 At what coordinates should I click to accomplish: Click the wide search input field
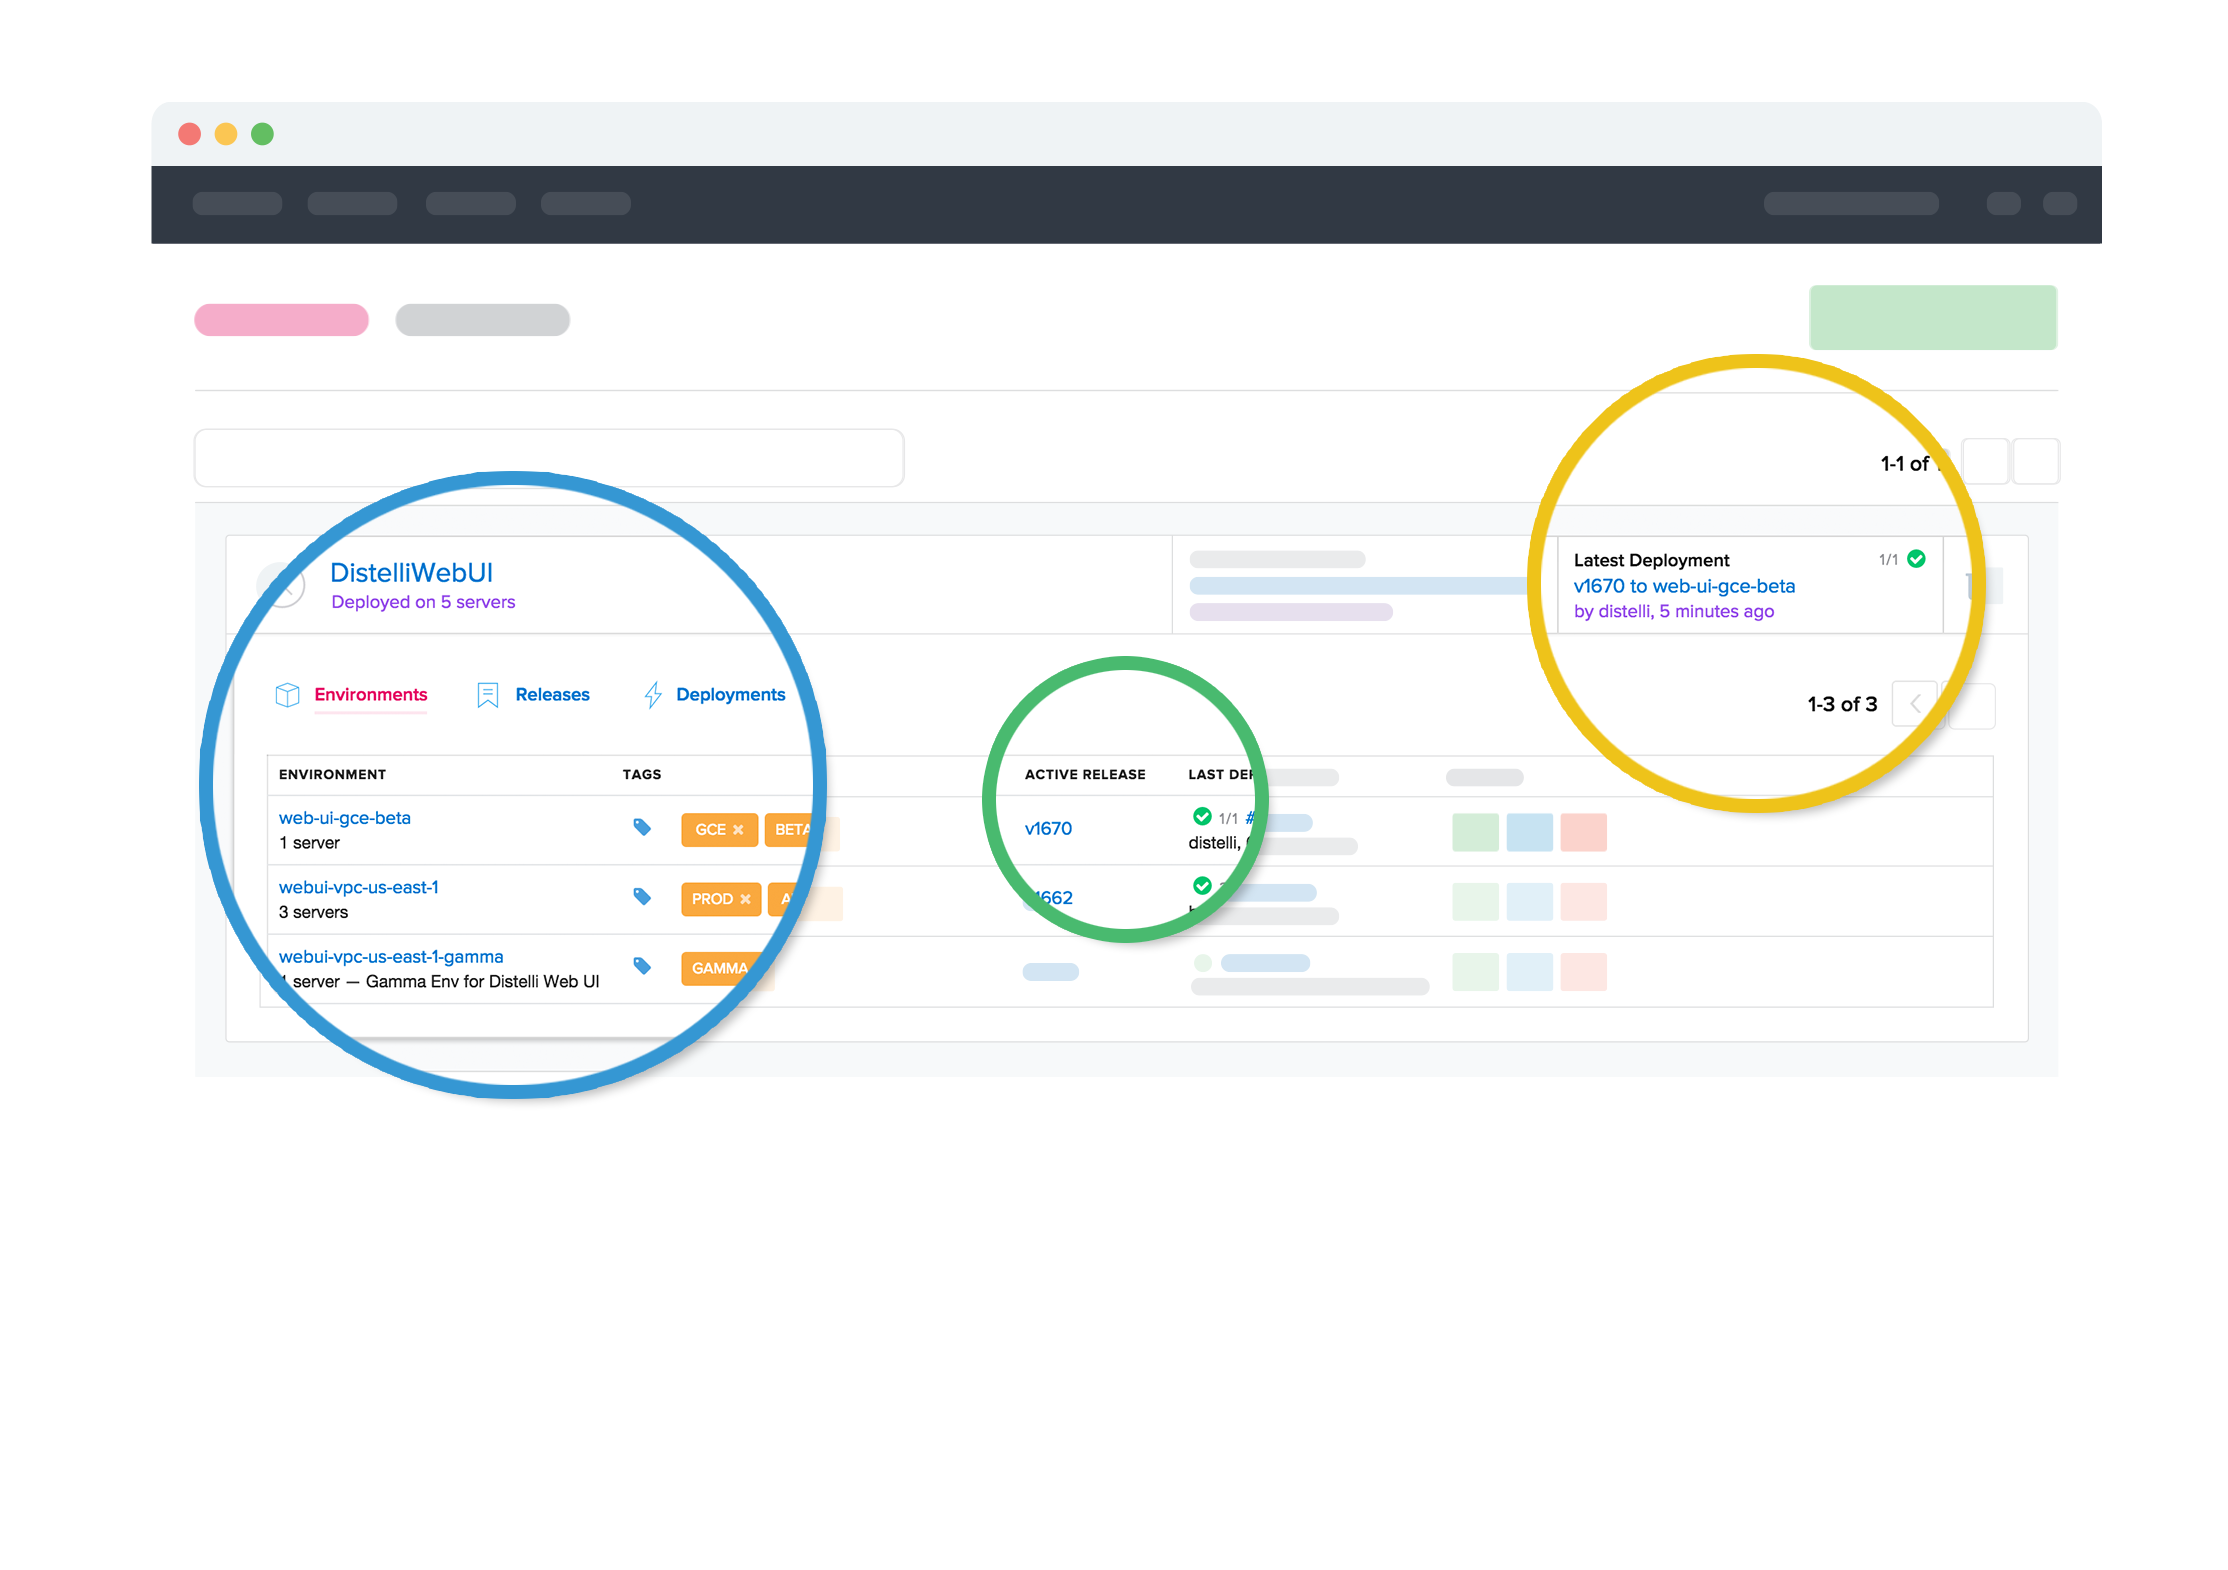point(549,458)
